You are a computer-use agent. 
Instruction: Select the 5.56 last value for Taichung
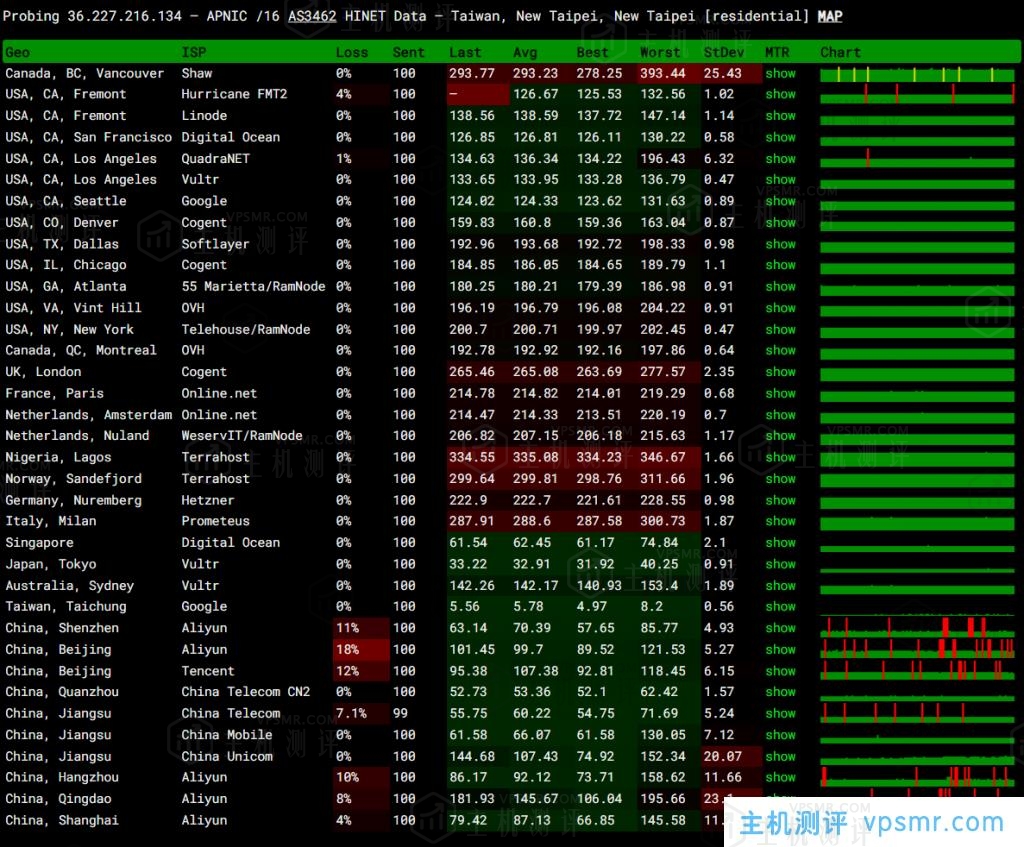click(465, 606)
